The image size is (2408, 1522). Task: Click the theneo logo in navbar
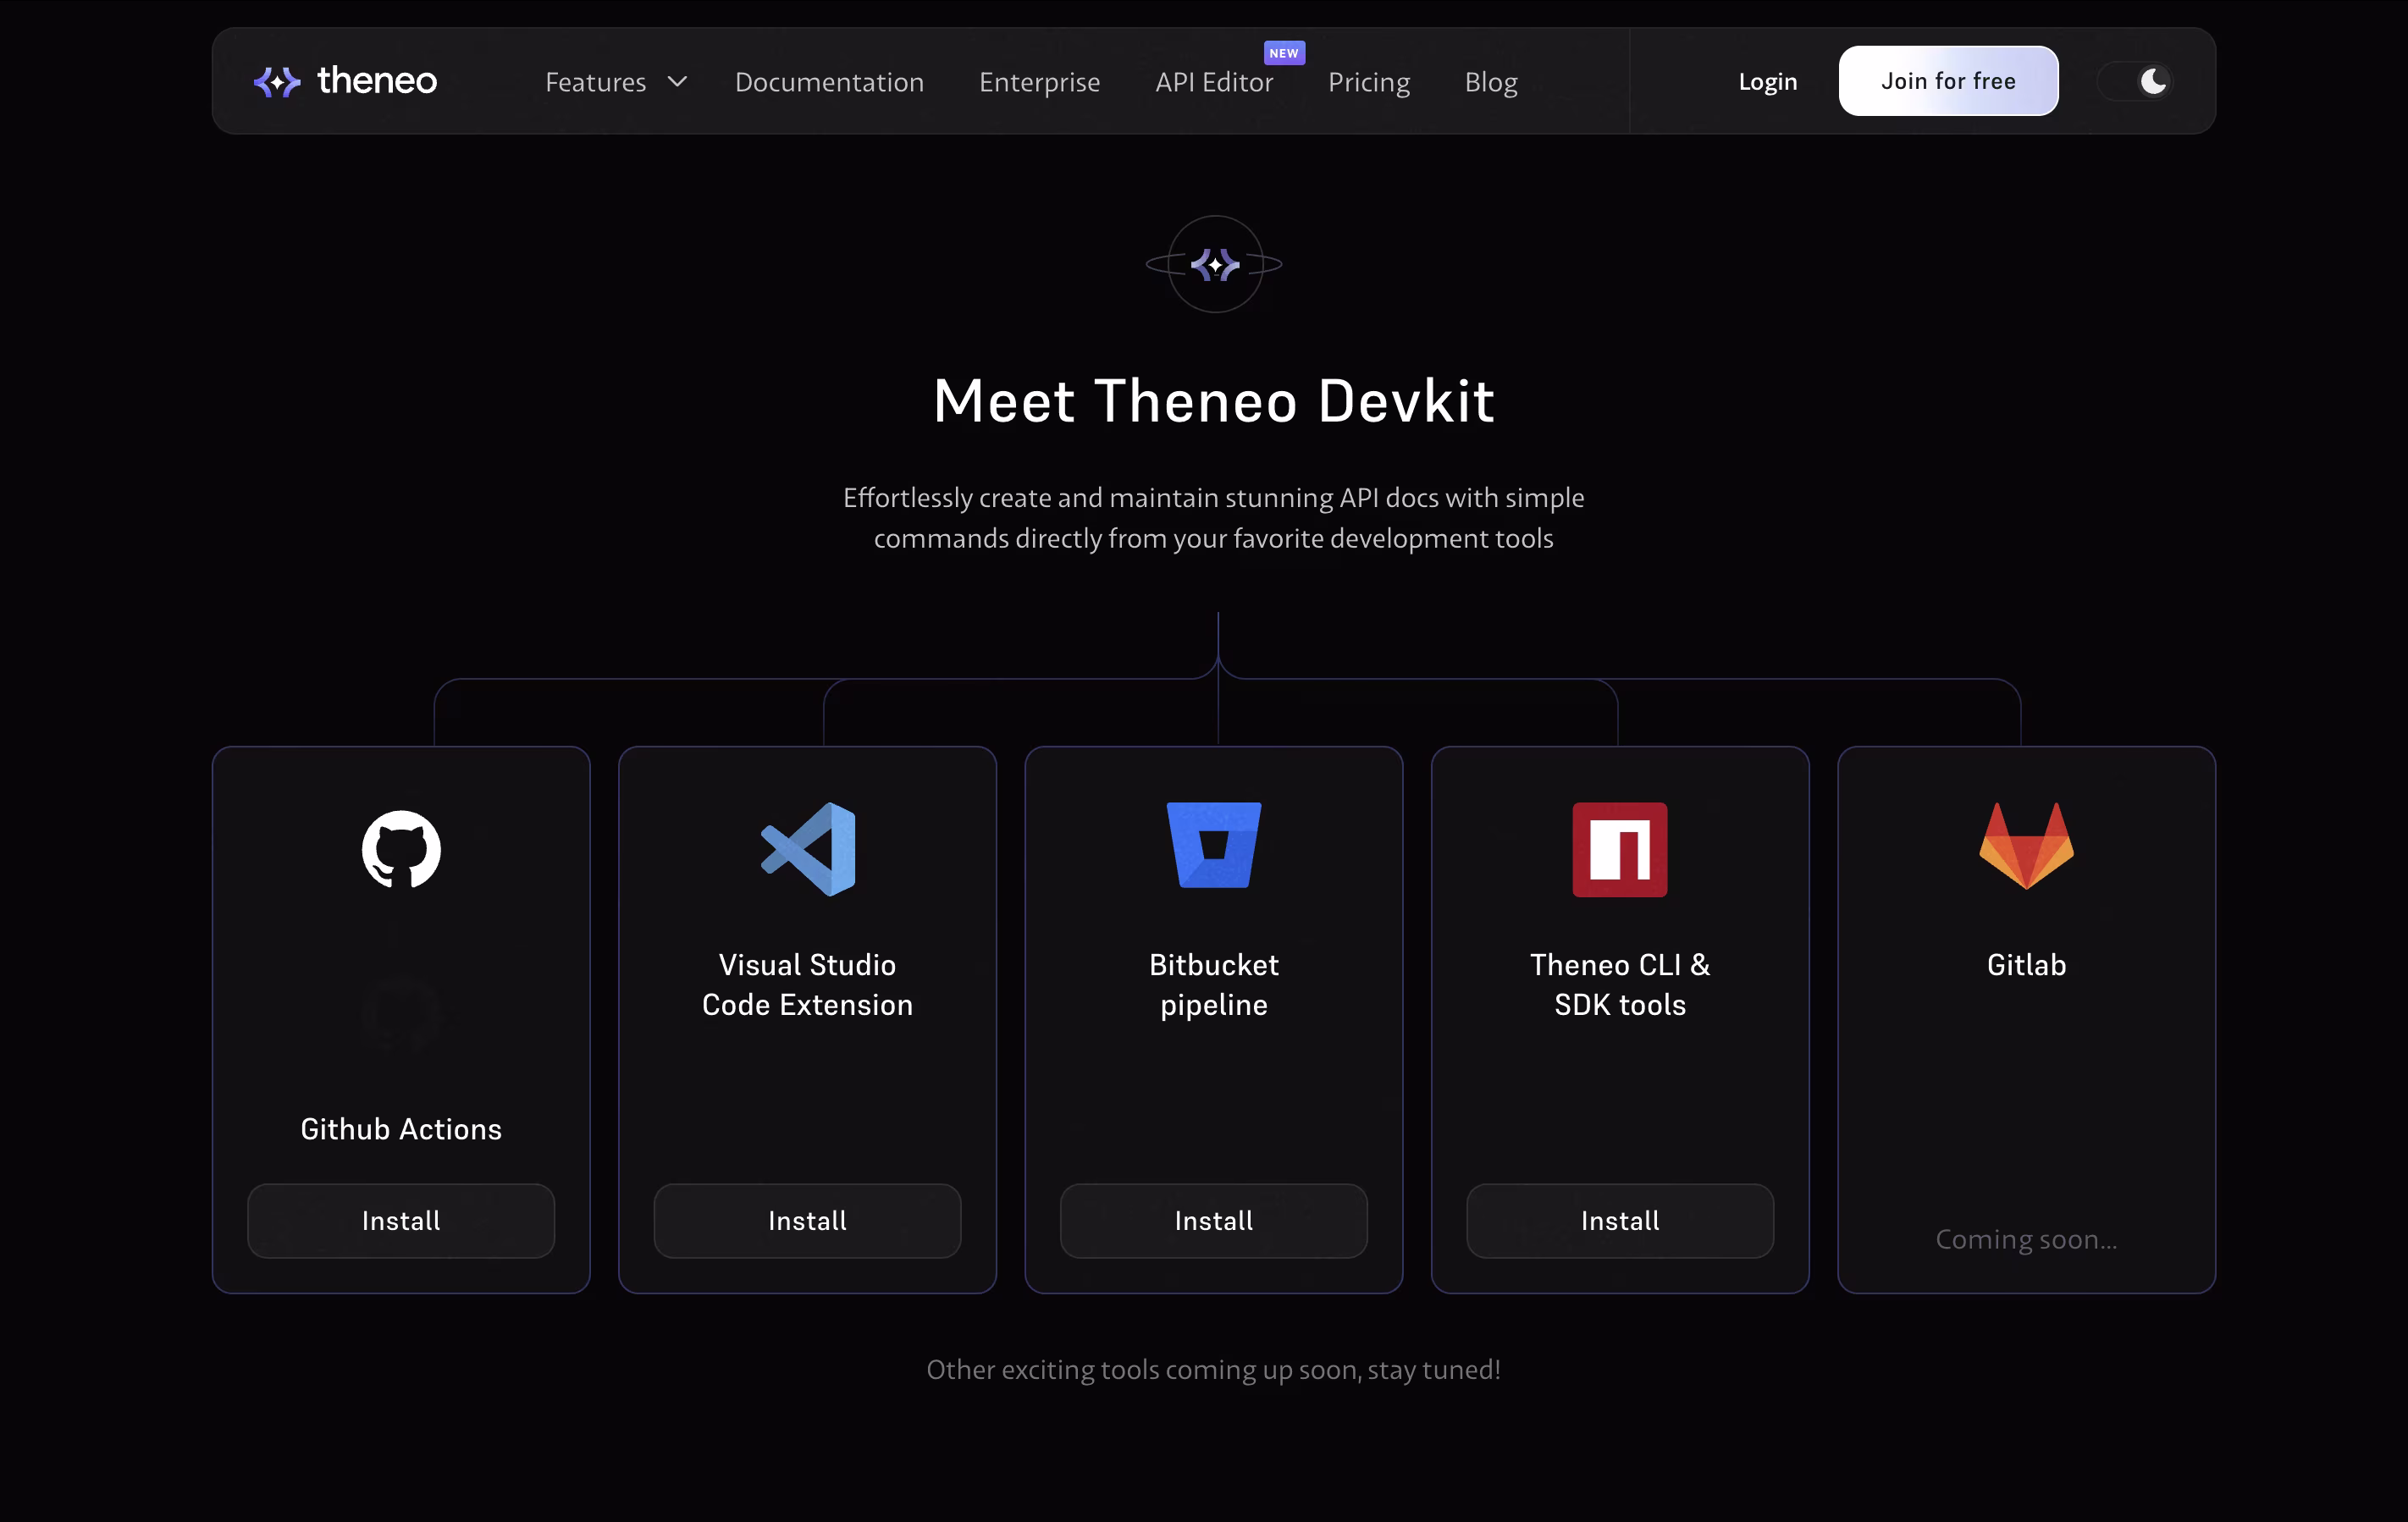point(345,81)
